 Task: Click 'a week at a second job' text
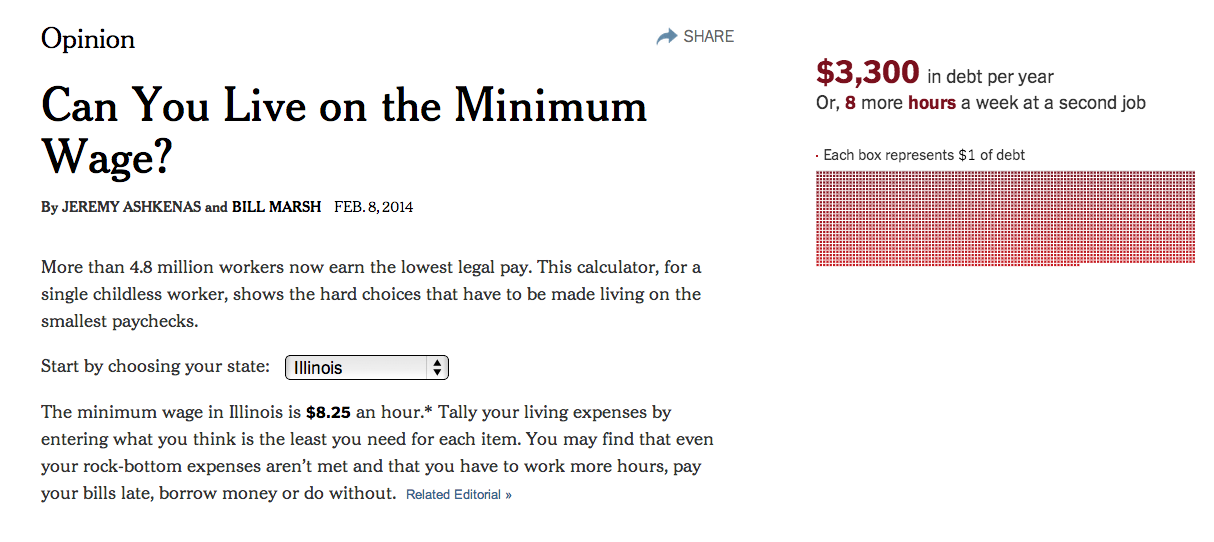[x=1053, y=103]
